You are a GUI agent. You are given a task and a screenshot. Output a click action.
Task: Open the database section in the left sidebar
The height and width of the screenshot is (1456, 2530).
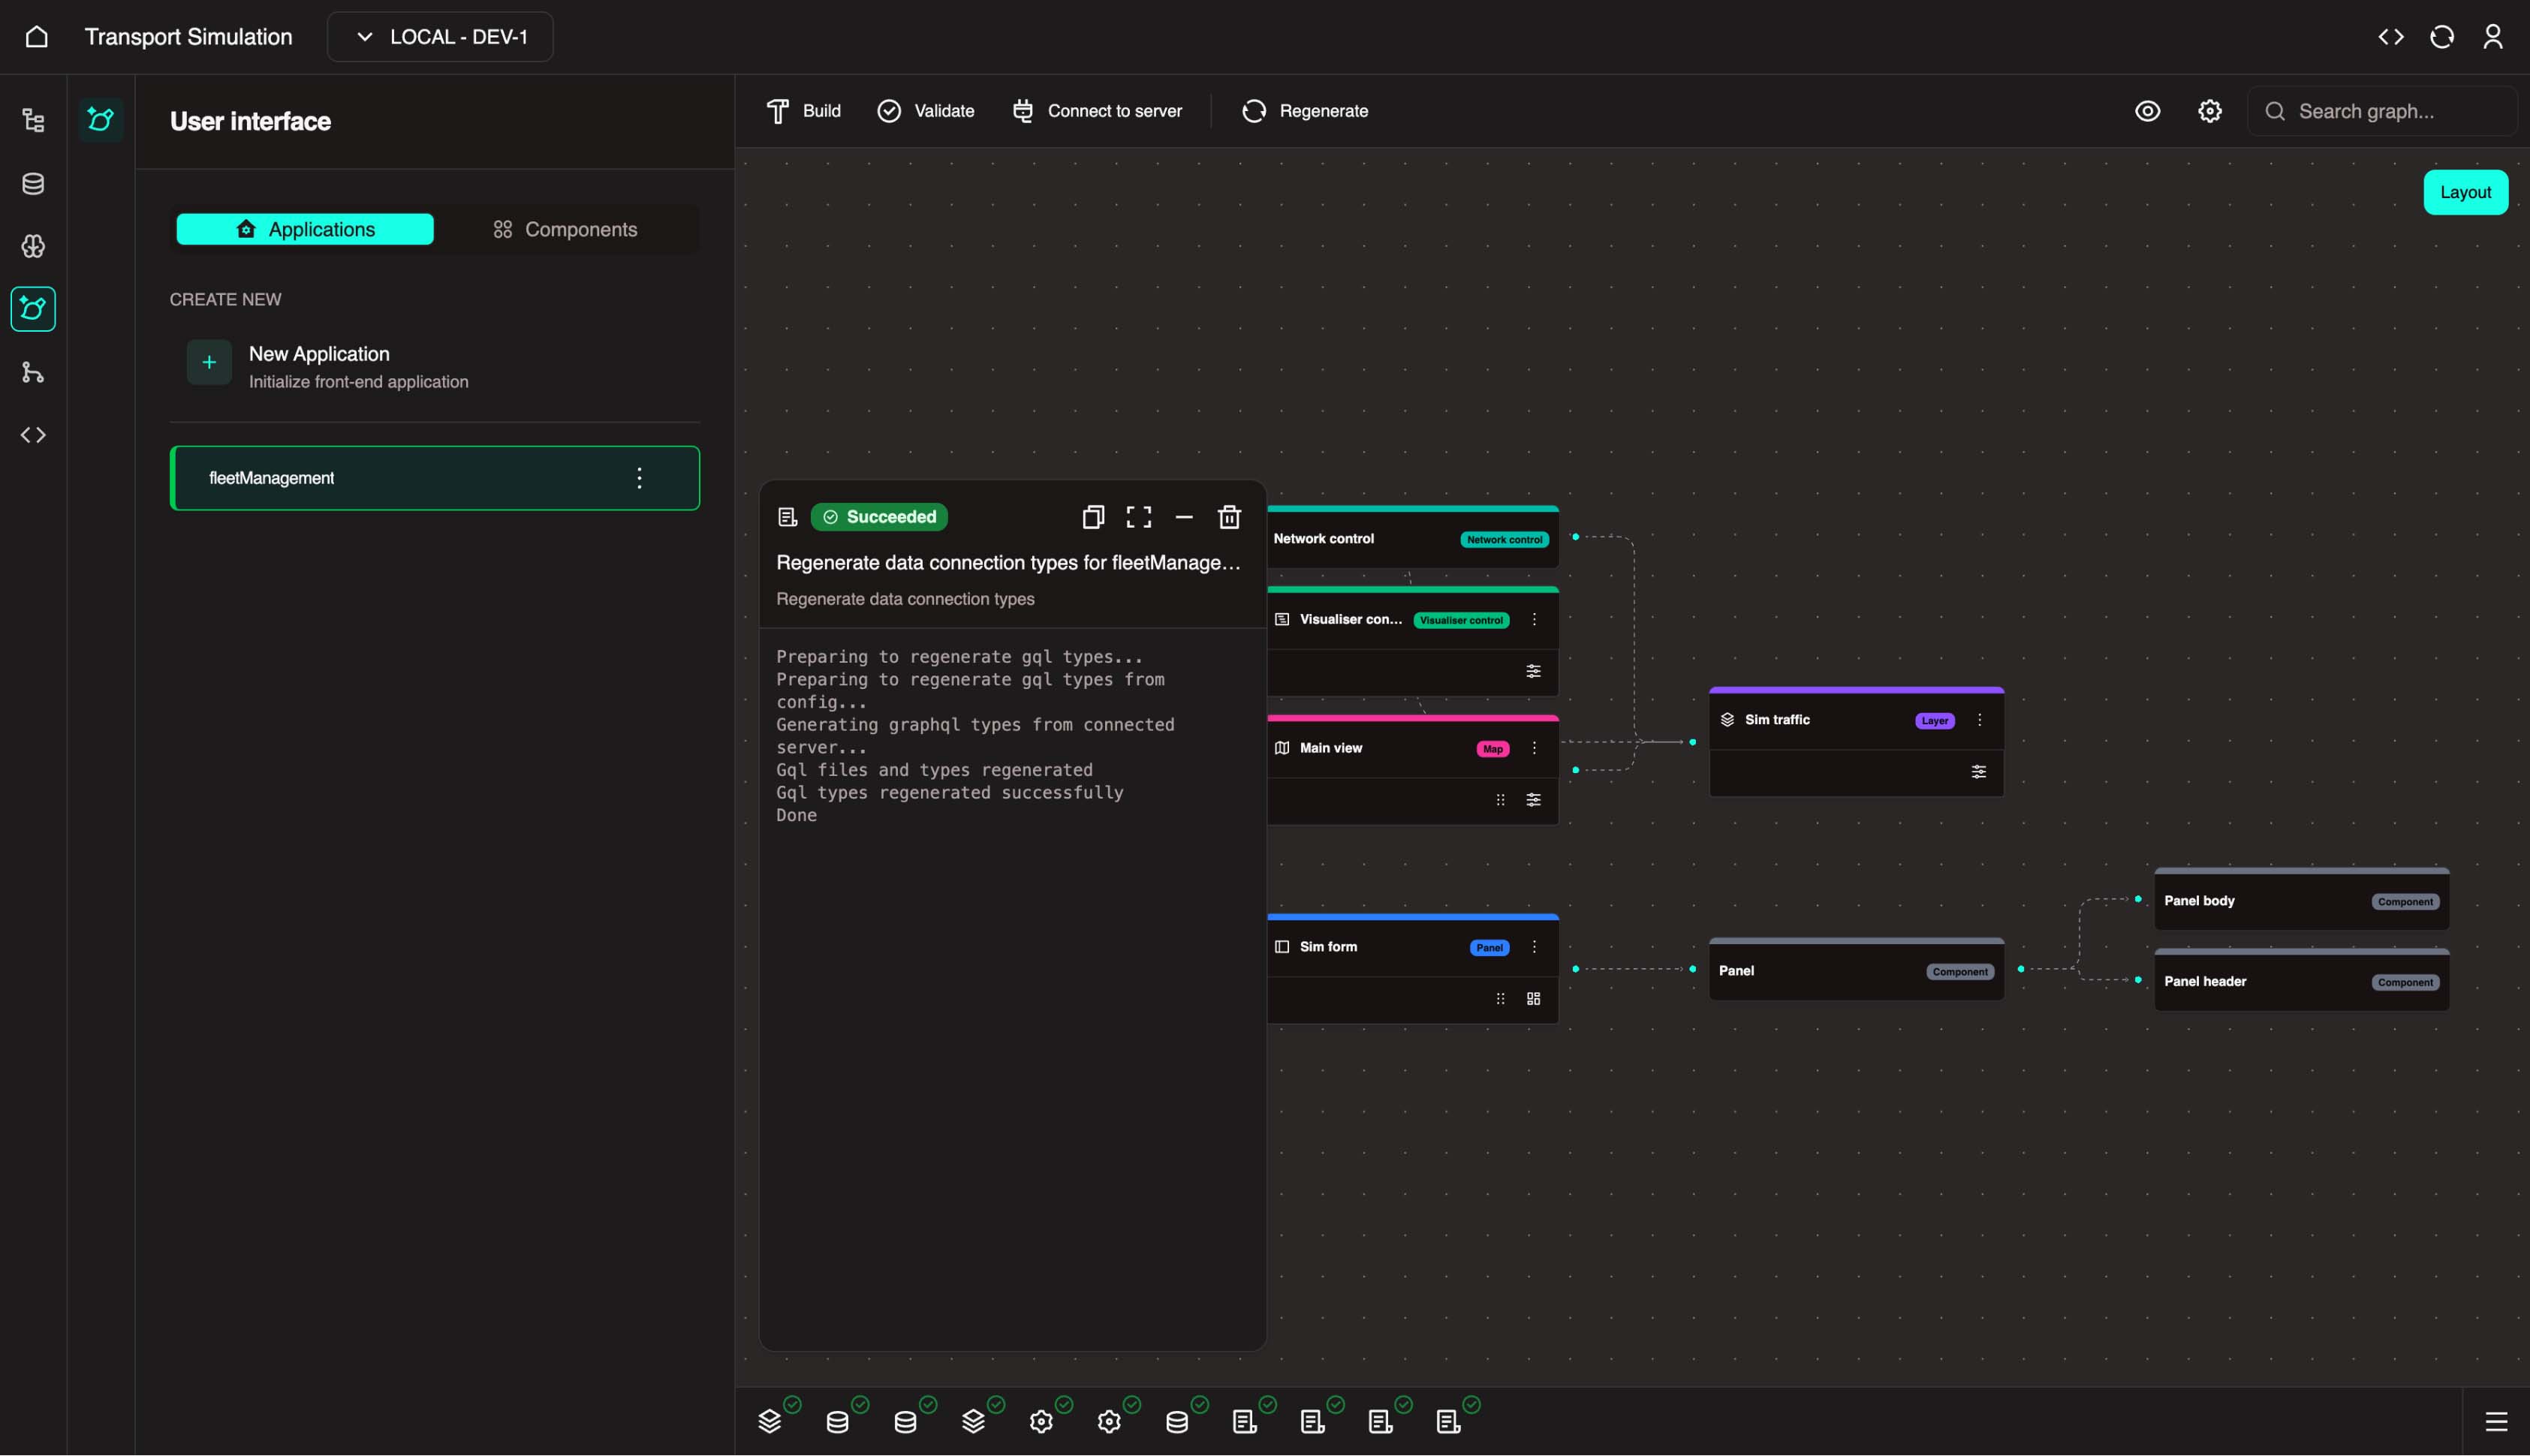33,184
